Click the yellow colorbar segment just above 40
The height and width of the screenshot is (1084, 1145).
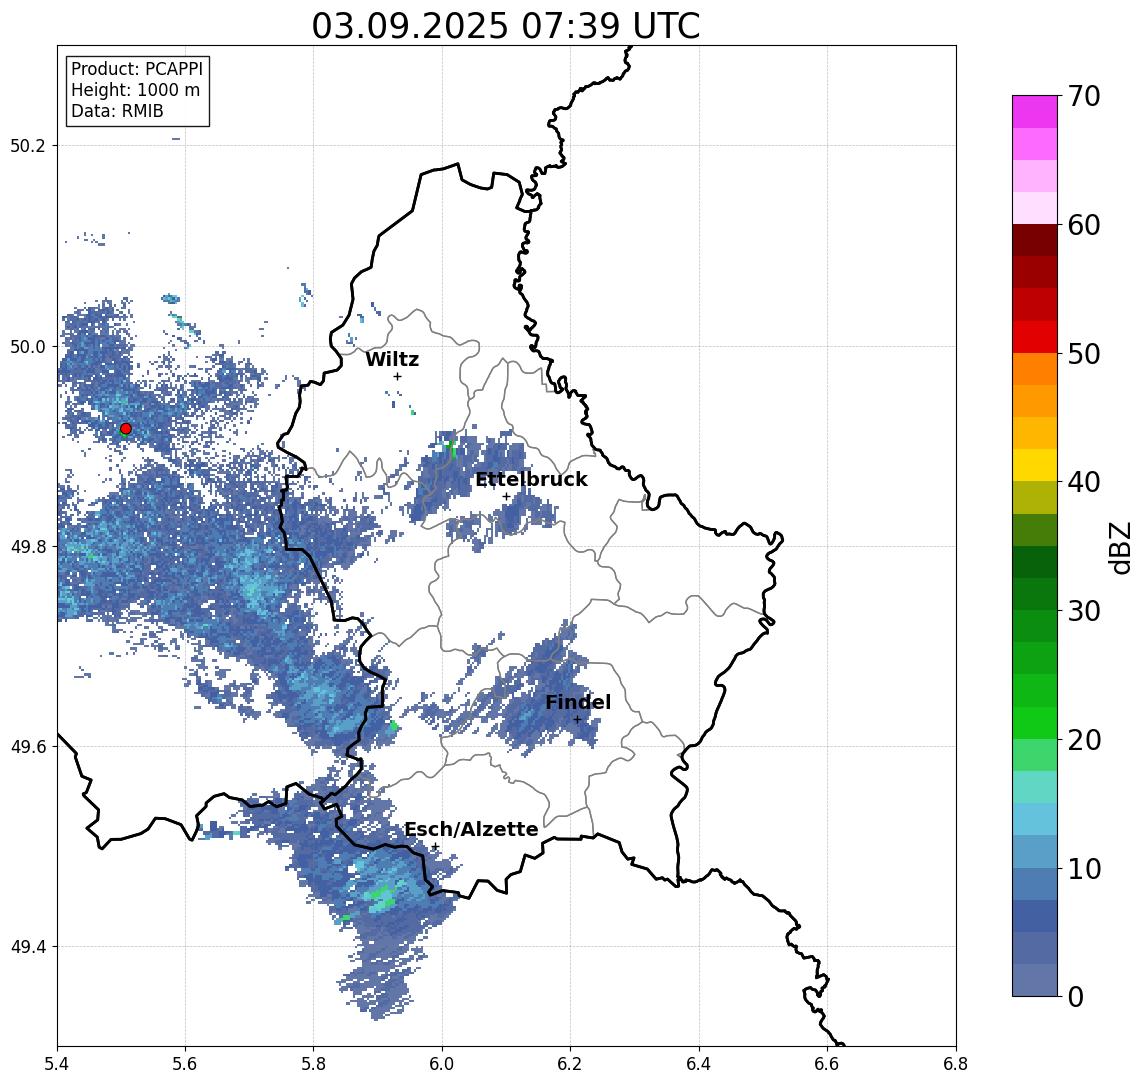click(x=1035, y=465)
